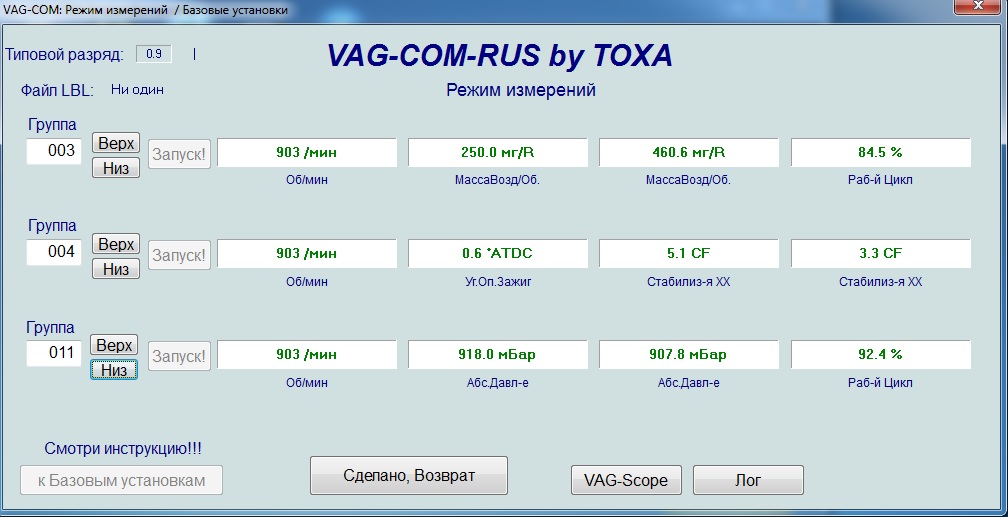Click the Типовой разряд 0.9 field
This screenshot has width=1008, height=517.
tap(153, 54)
